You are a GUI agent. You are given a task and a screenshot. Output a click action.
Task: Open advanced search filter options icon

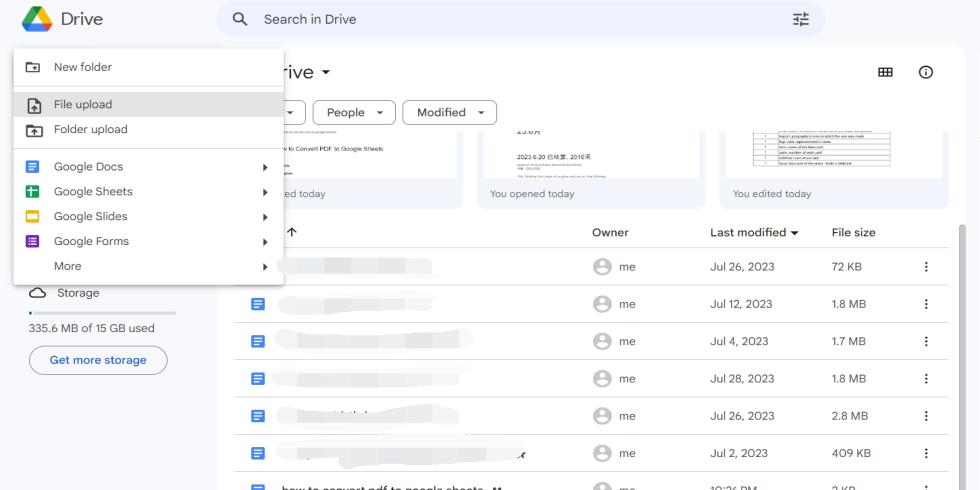click(x=801, y=19)
